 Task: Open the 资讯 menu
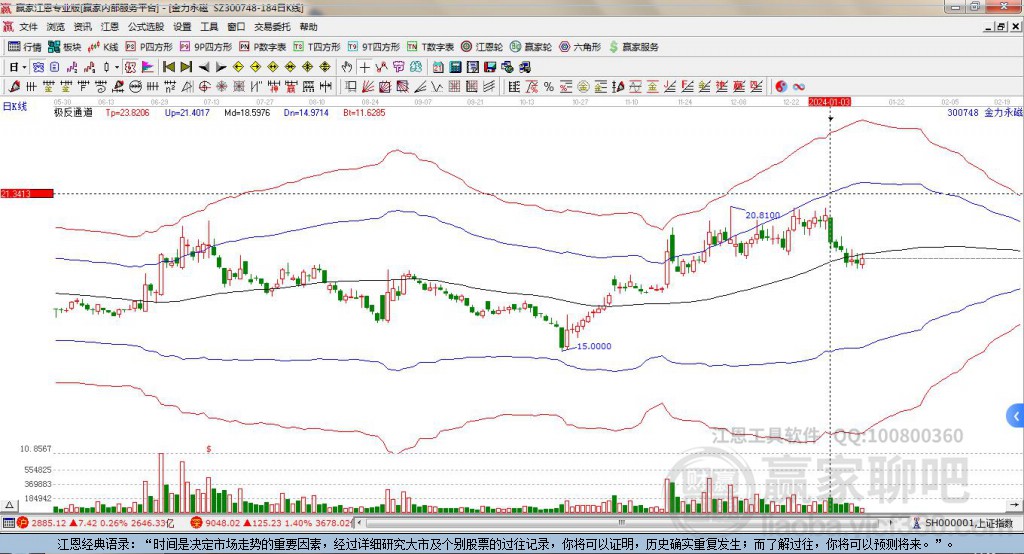click(x=82, y=27)
